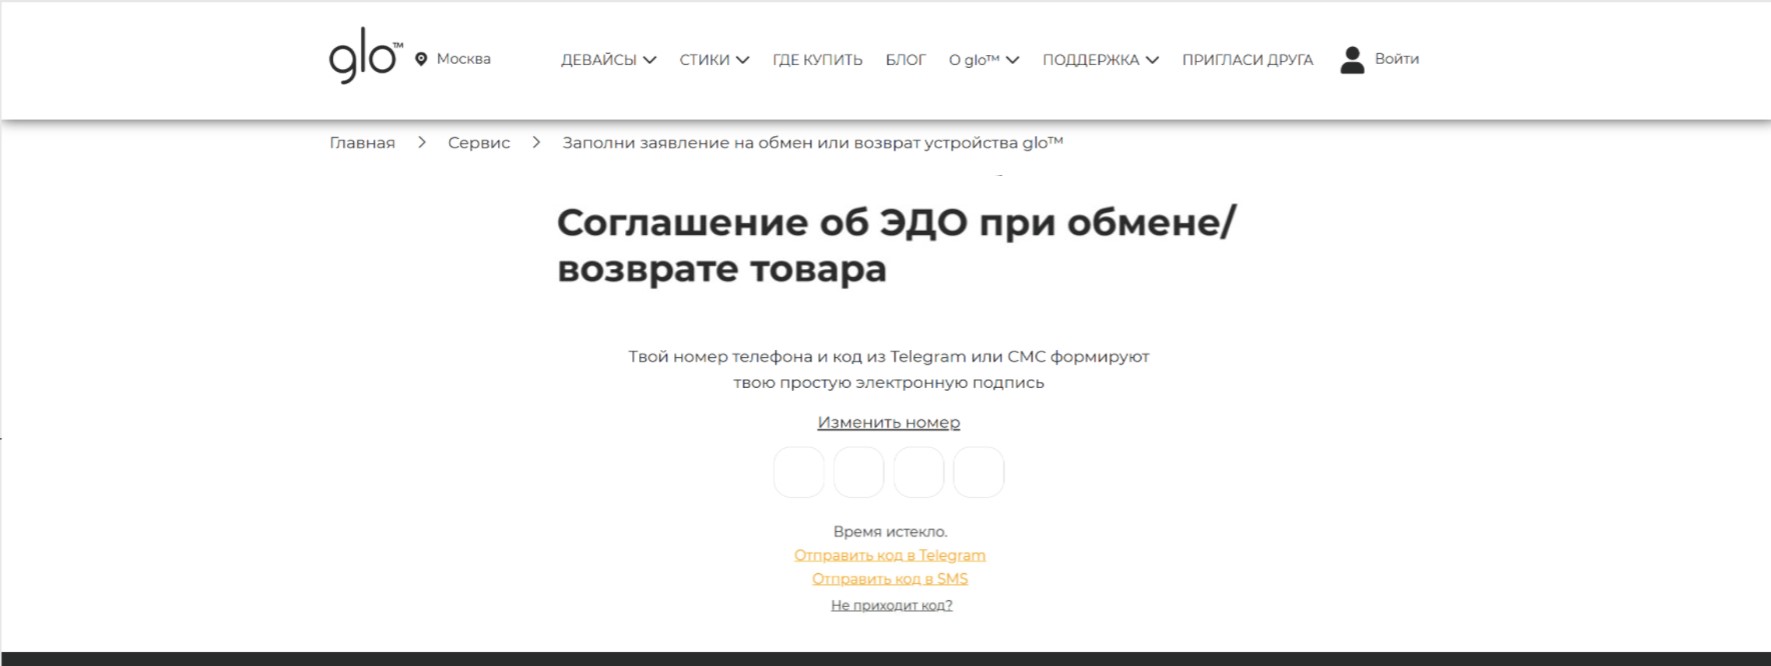This screenshot has width=1771, height=666.
Task: Select the Москва city selector
Action: [x=463, y=59]
